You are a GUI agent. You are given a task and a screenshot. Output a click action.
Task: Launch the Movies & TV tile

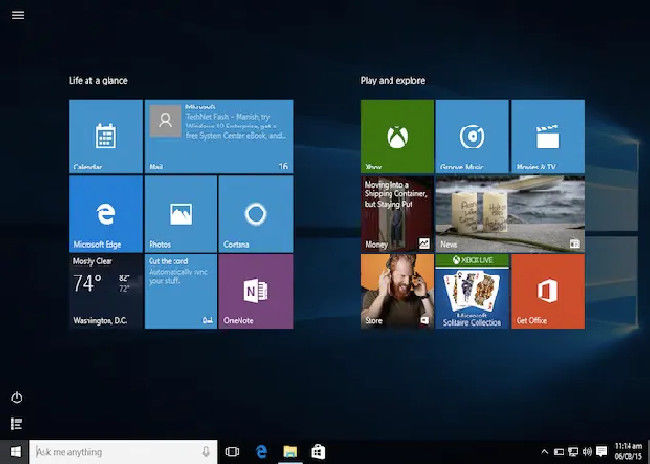tap(547, 136)
